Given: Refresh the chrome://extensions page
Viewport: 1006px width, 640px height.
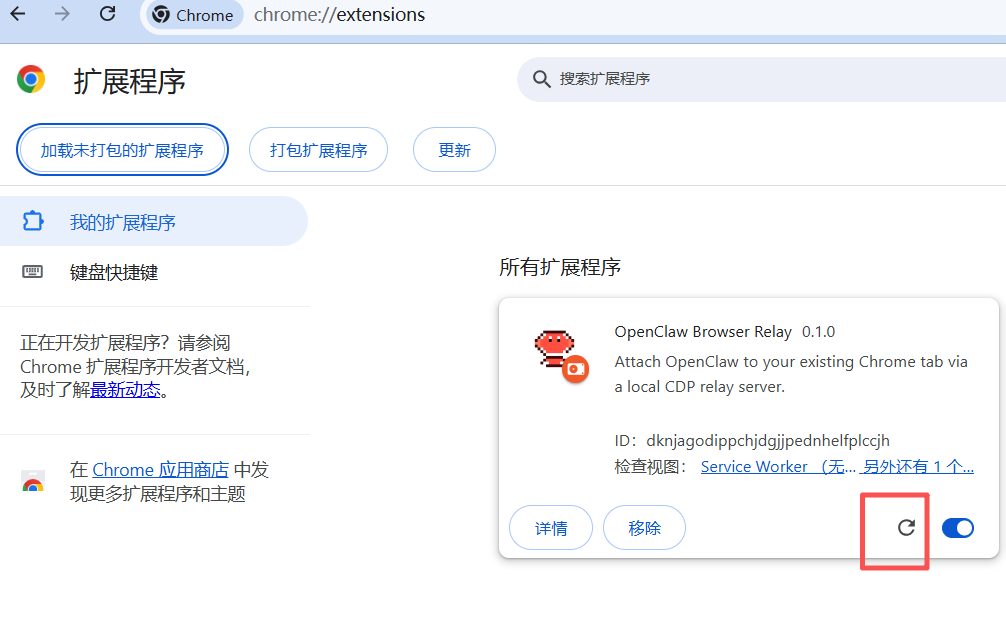Looking at the screenshot, I should pyautogui.click(x=107, y=15).
